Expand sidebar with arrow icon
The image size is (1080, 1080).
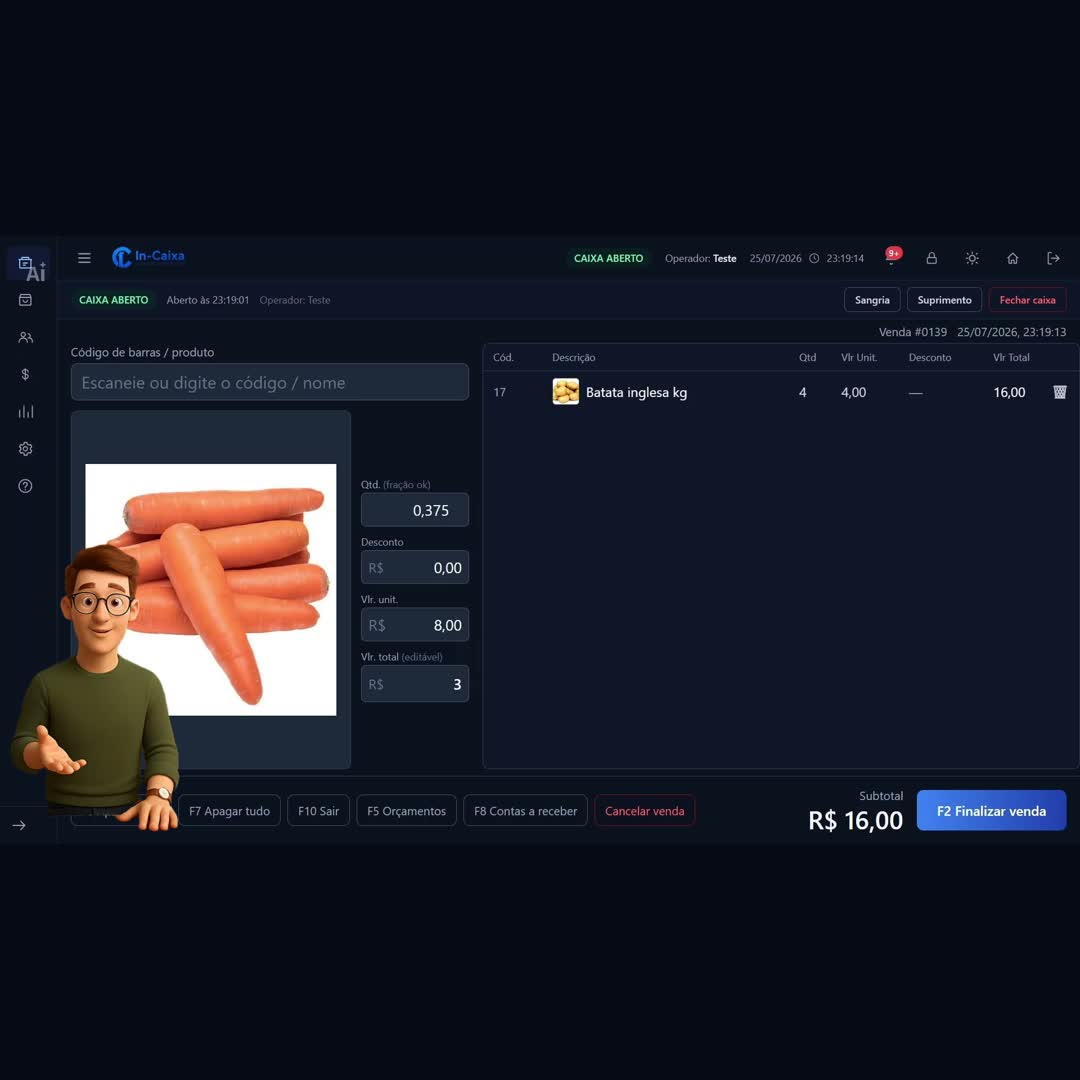coord(19,825)
